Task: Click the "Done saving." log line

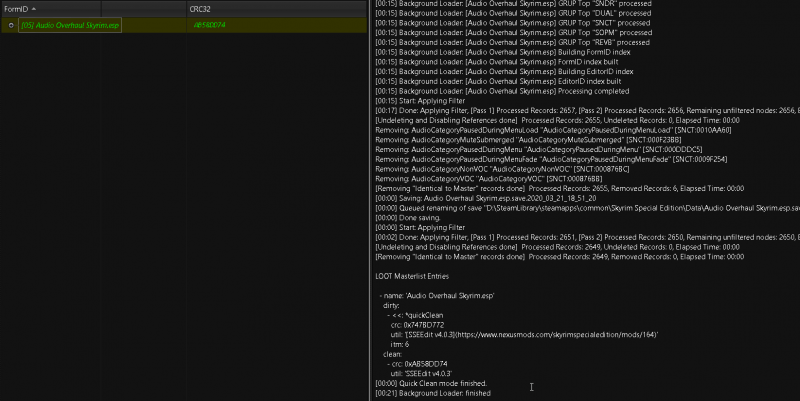Action: click(407, 218)
